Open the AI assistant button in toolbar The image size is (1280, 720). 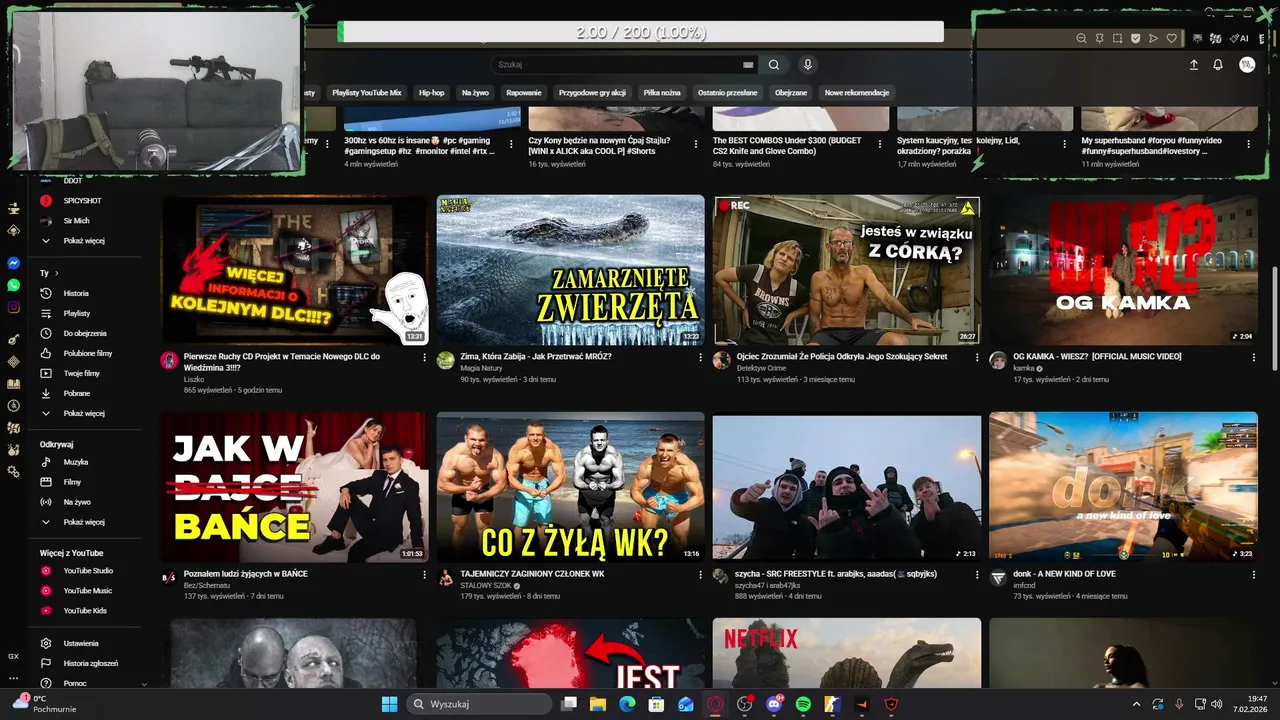(1241, 39)
